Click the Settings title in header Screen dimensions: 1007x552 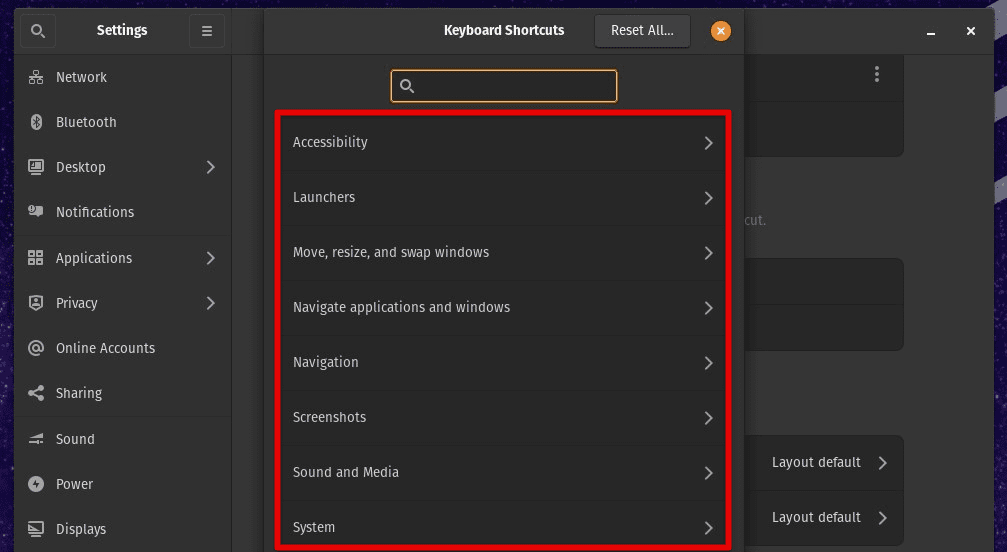[122, 31]
